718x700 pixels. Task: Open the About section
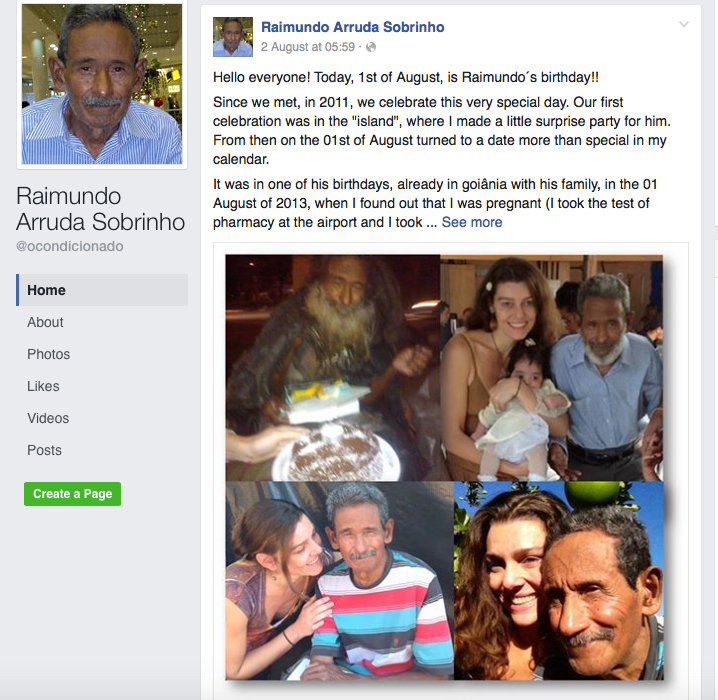[45, 322]
